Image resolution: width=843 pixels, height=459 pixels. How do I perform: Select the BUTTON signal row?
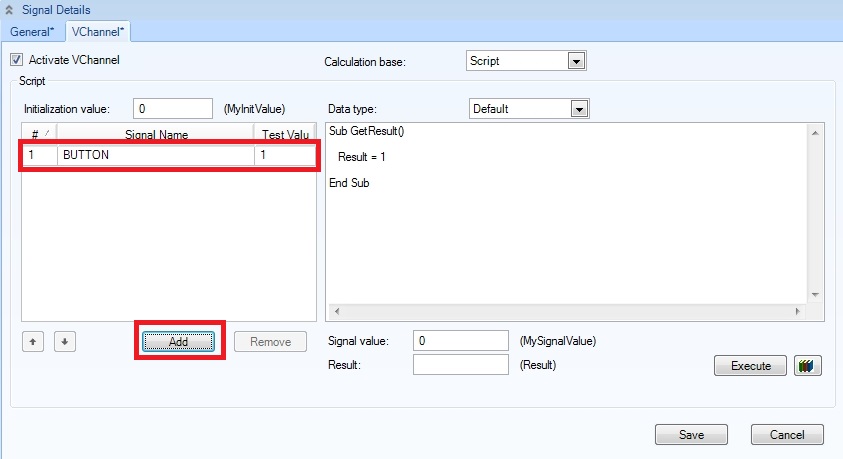(155, 156)
